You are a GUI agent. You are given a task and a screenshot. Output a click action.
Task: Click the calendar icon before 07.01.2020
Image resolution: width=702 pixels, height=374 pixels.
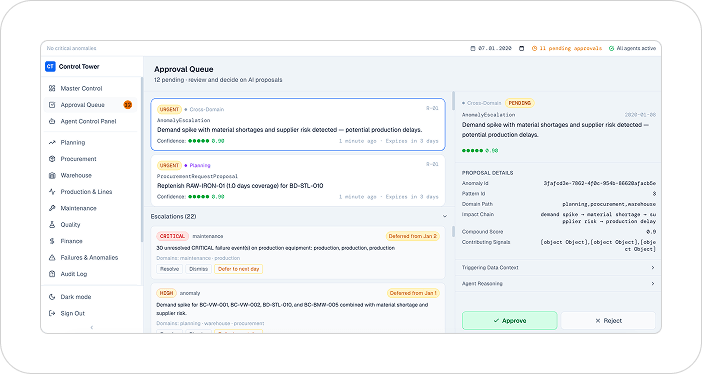pos(473,48)
